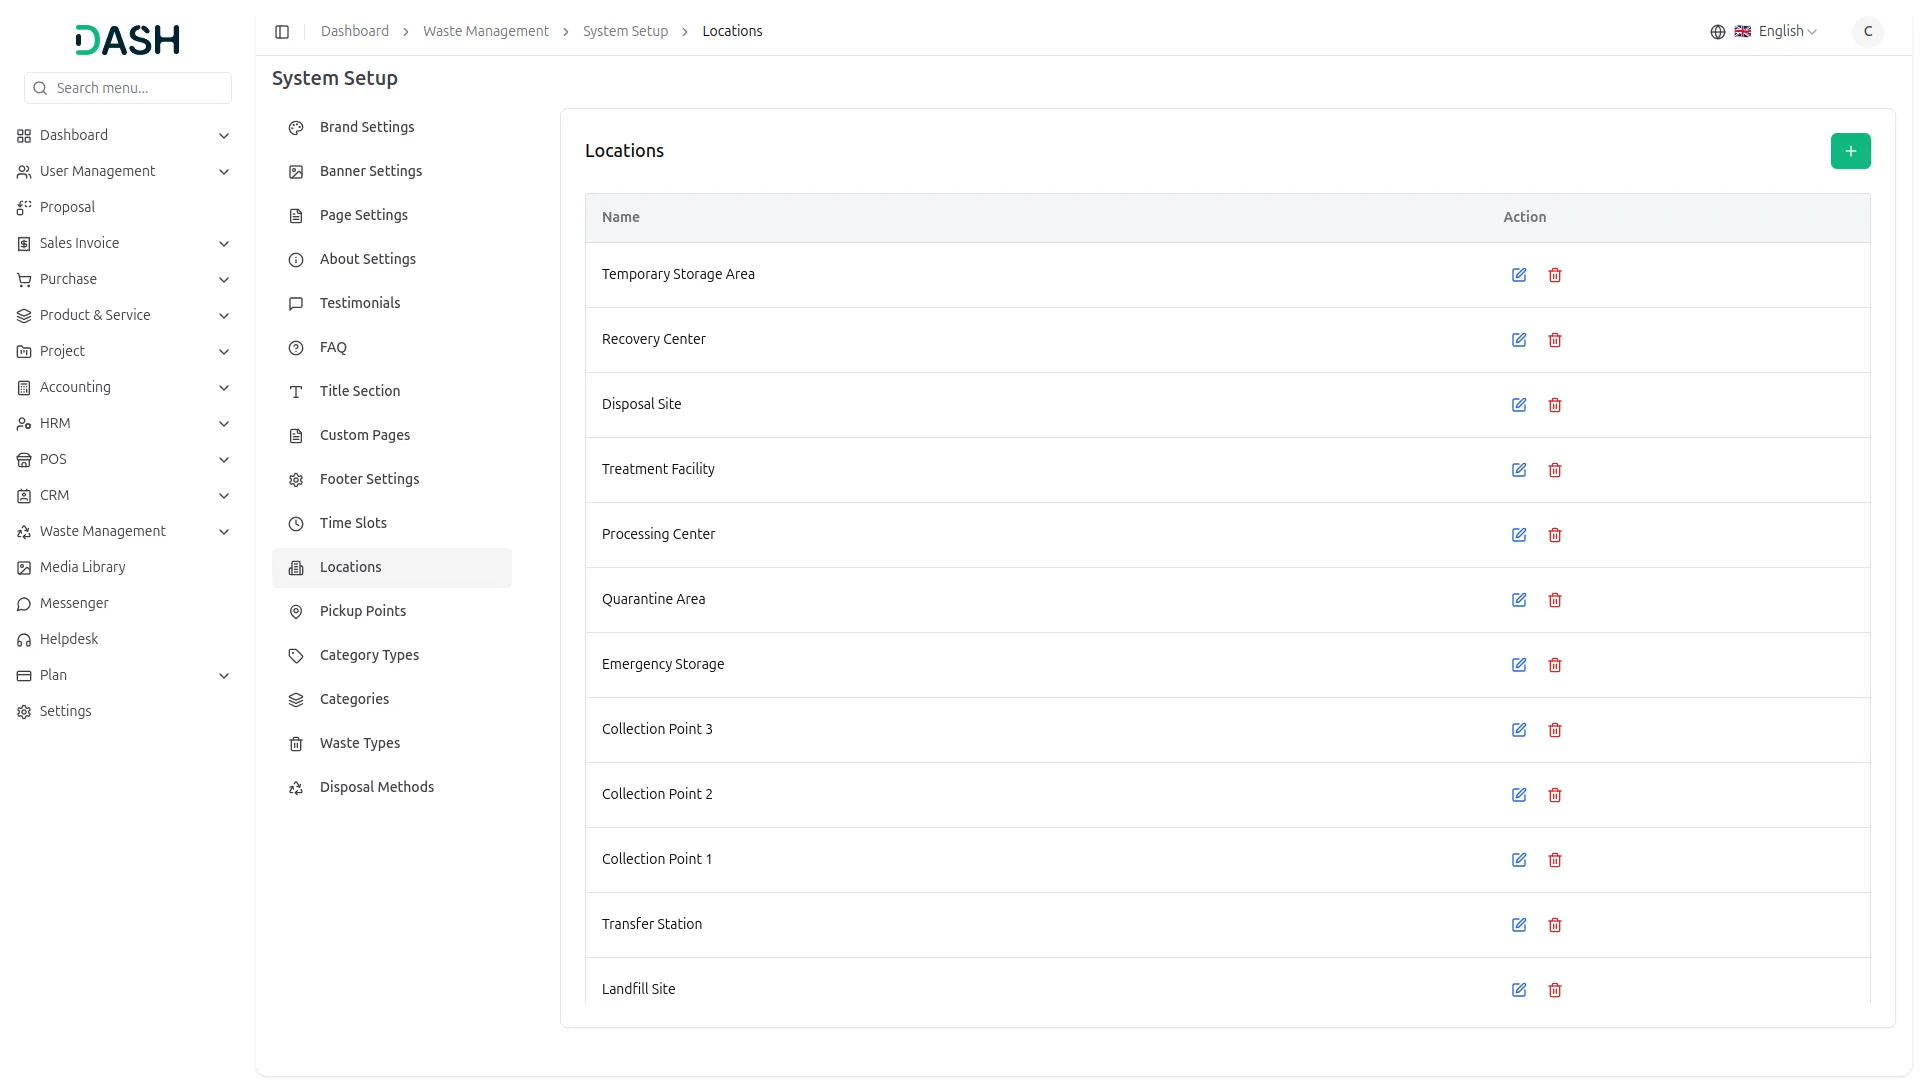1920x1080 pixels.
Task: Click the Search menu input field
Action: pos(138,88)
